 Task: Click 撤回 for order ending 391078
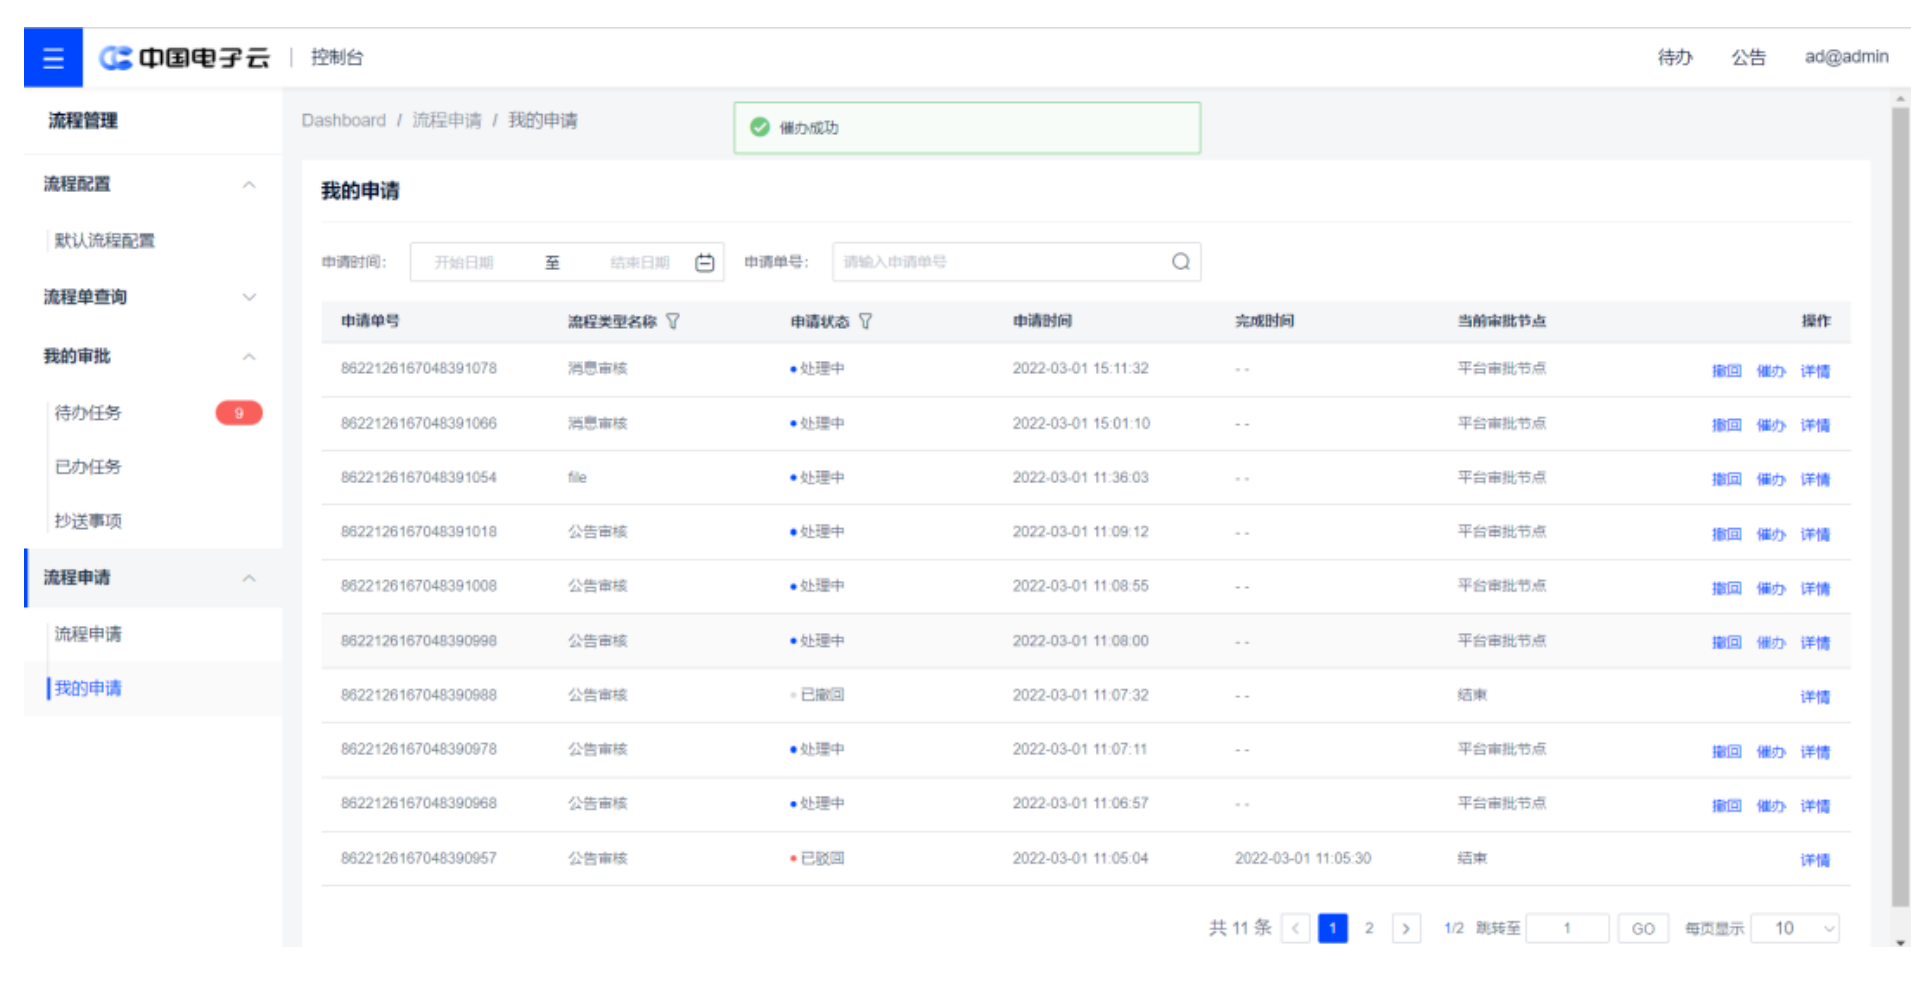[1726, 371]
